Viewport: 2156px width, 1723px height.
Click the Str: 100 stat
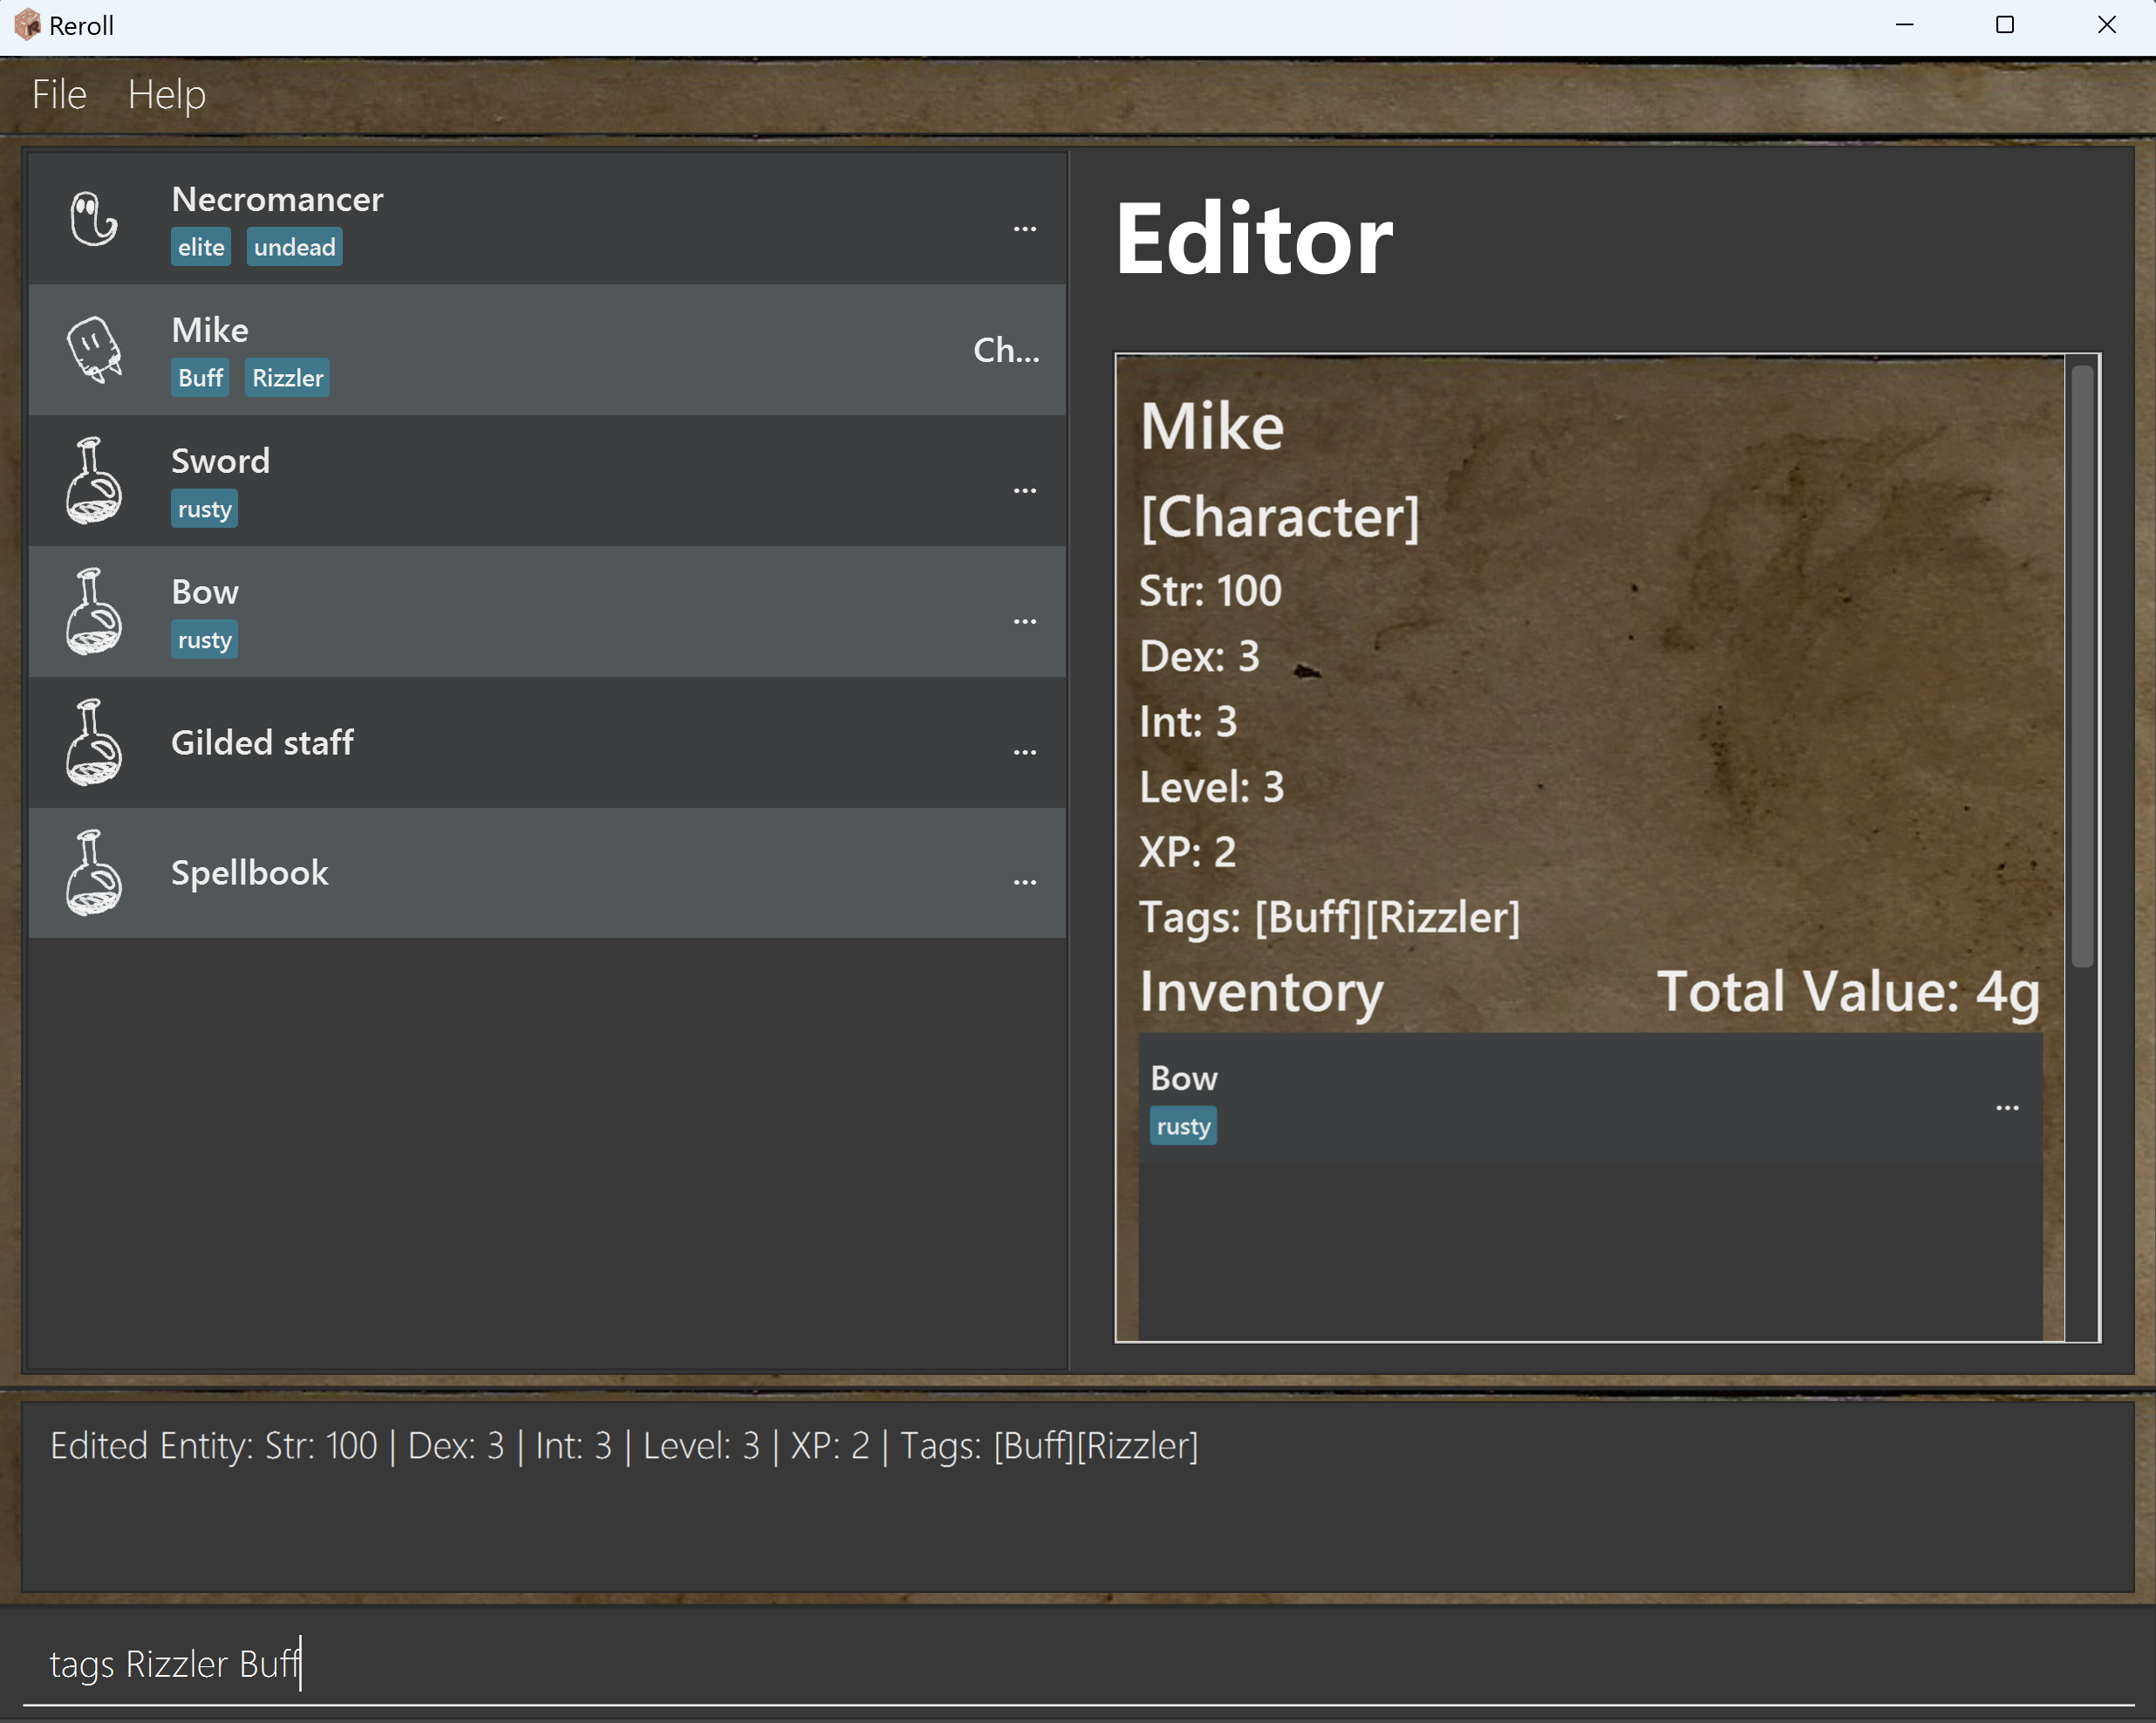[x=1211, y=591]
